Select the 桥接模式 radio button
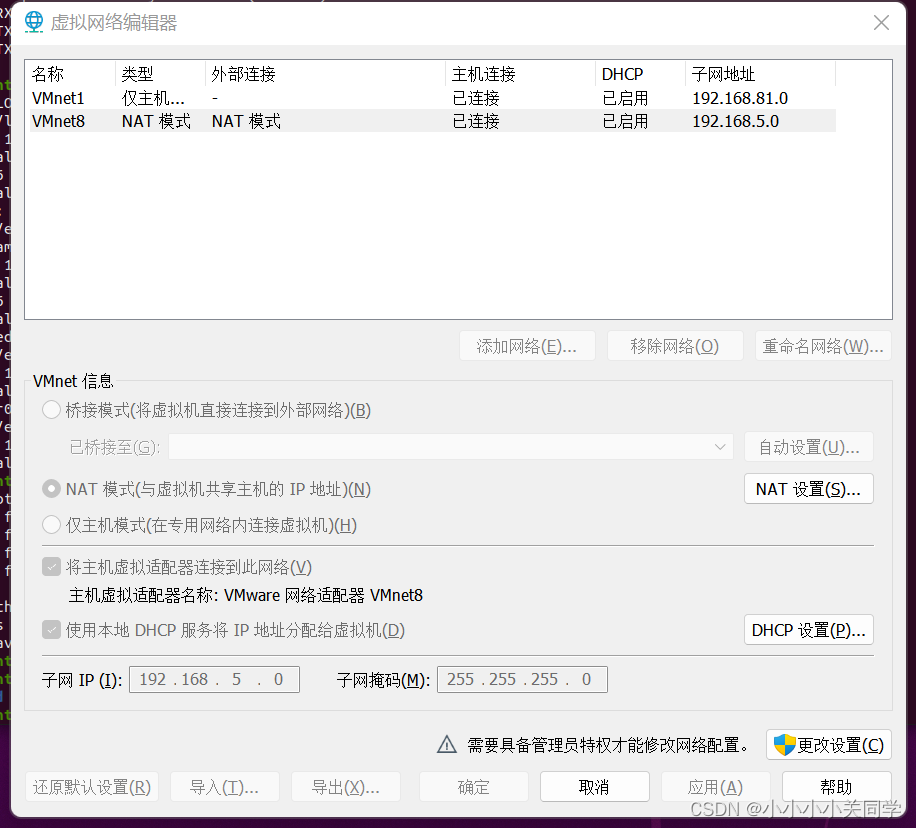 (x=51, y=410)
